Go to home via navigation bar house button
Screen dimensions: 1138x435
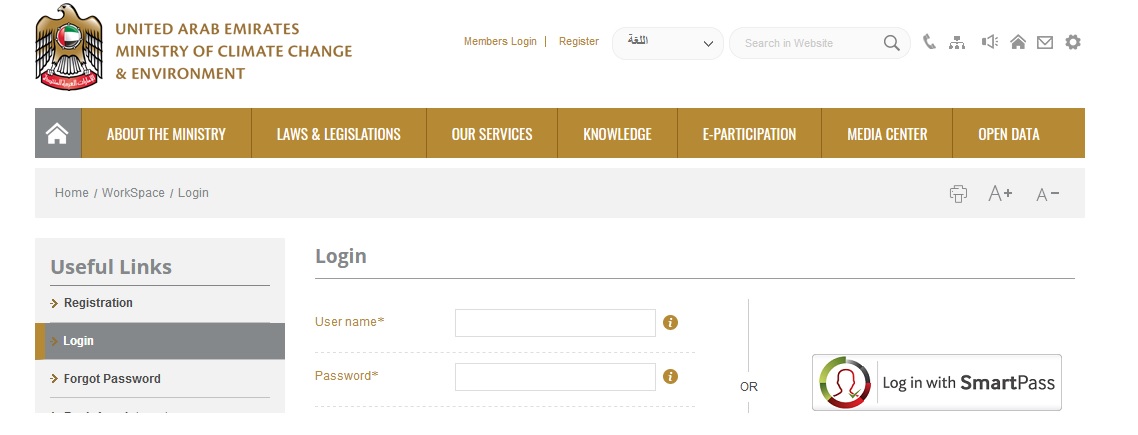click(57, 134)
